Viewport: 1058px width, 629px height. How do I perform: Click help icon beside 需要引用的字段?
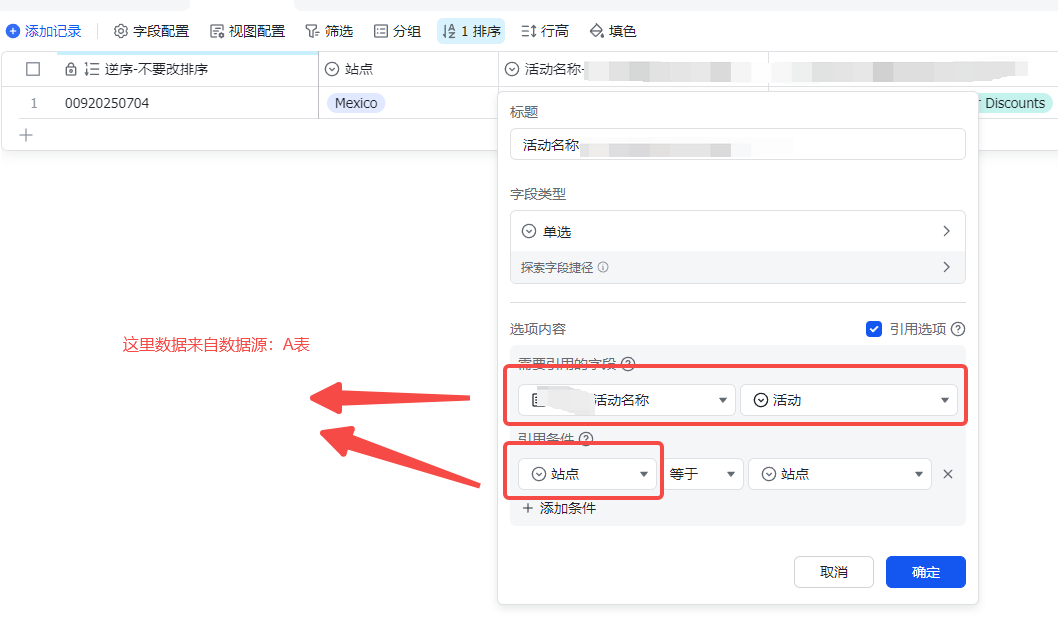628,364
